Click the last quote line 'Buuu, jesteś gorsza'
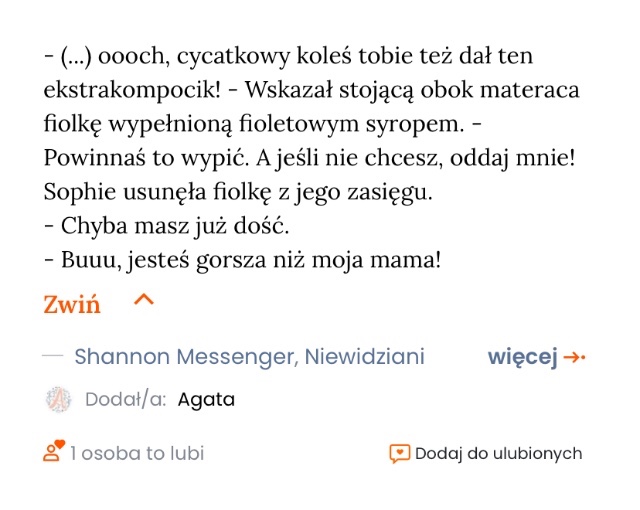640x510 pixels. (243, 261)
